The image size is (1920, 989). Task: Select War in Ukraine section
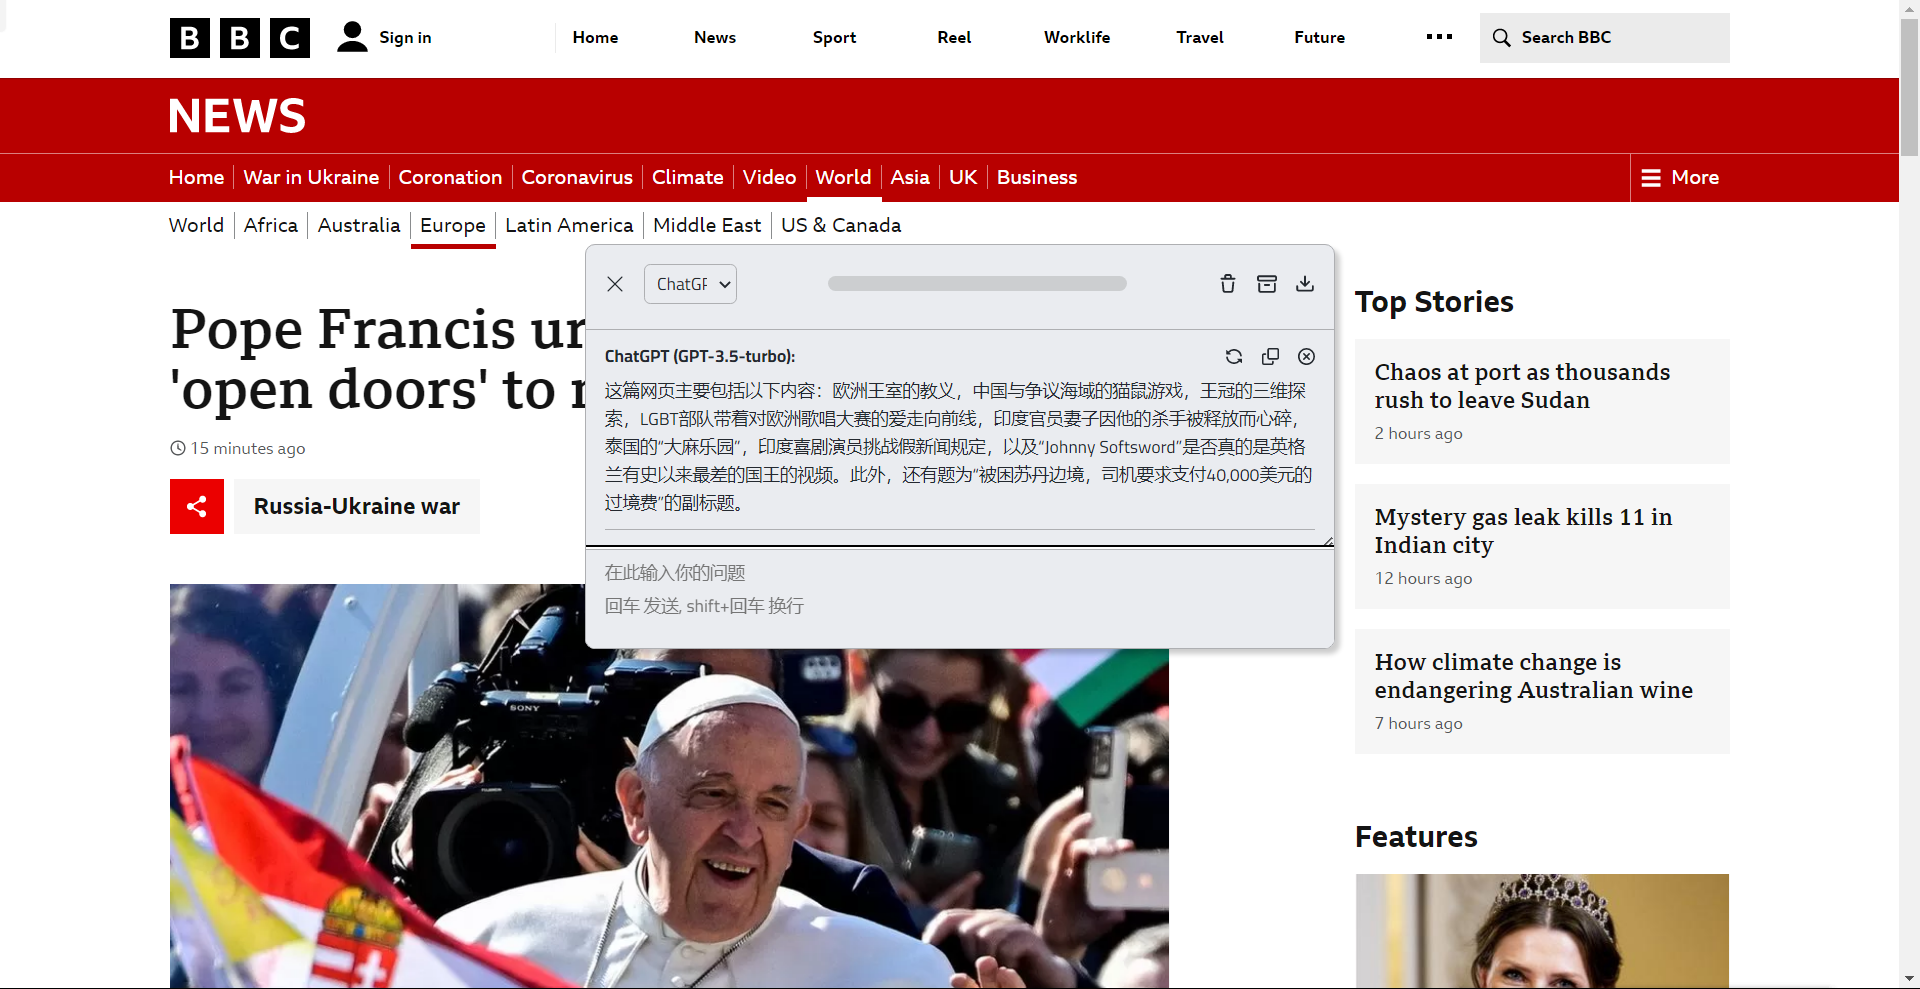point(311,177)
